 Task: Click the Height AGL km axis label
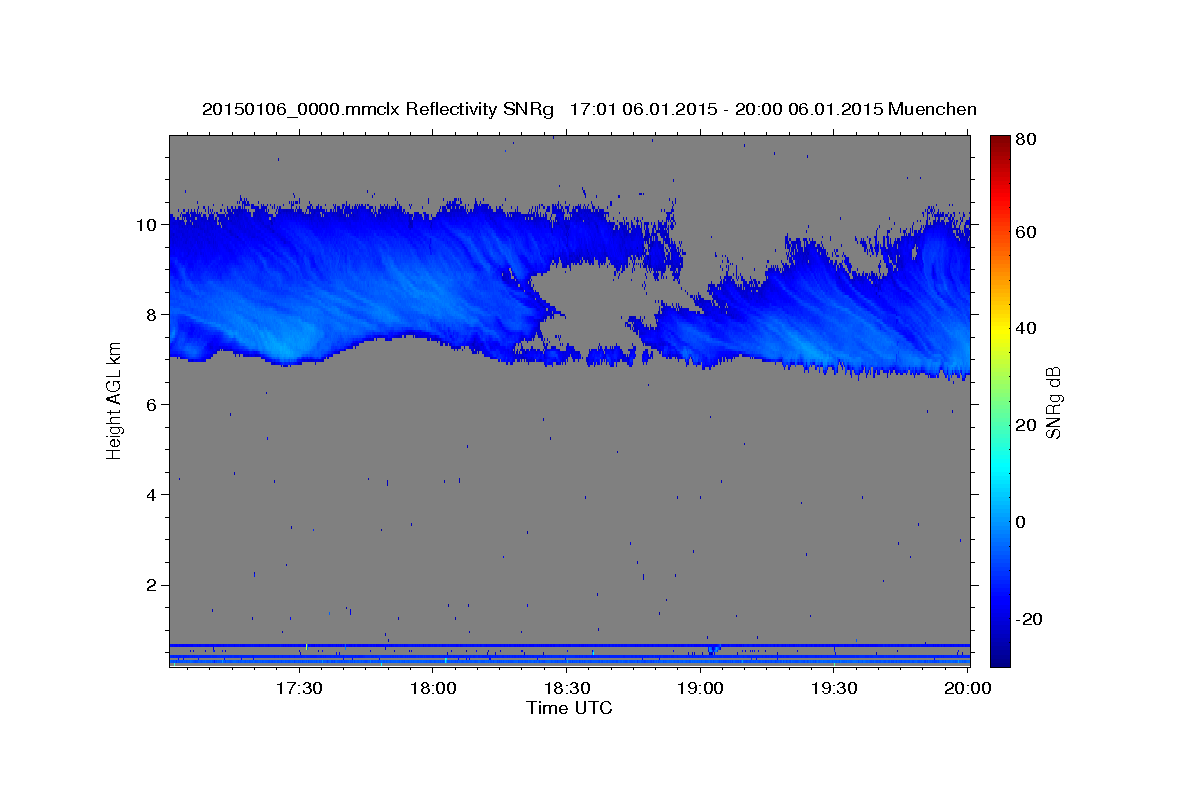[x=114, y=402]
